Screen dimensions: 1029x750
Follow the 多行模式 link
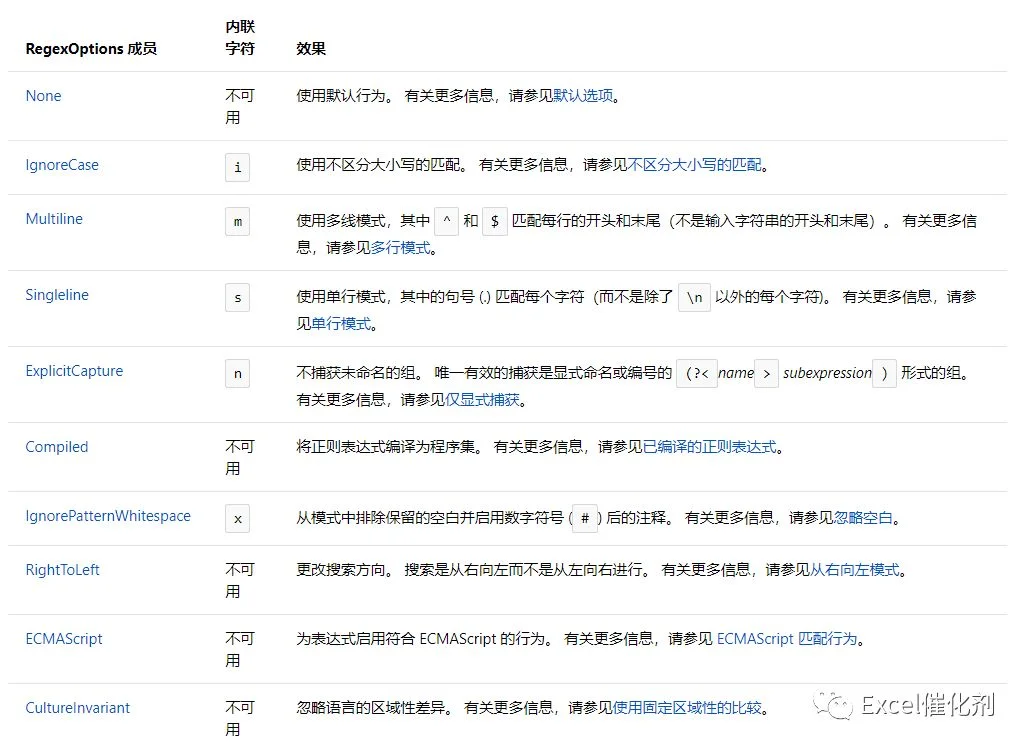click(400, 247)
